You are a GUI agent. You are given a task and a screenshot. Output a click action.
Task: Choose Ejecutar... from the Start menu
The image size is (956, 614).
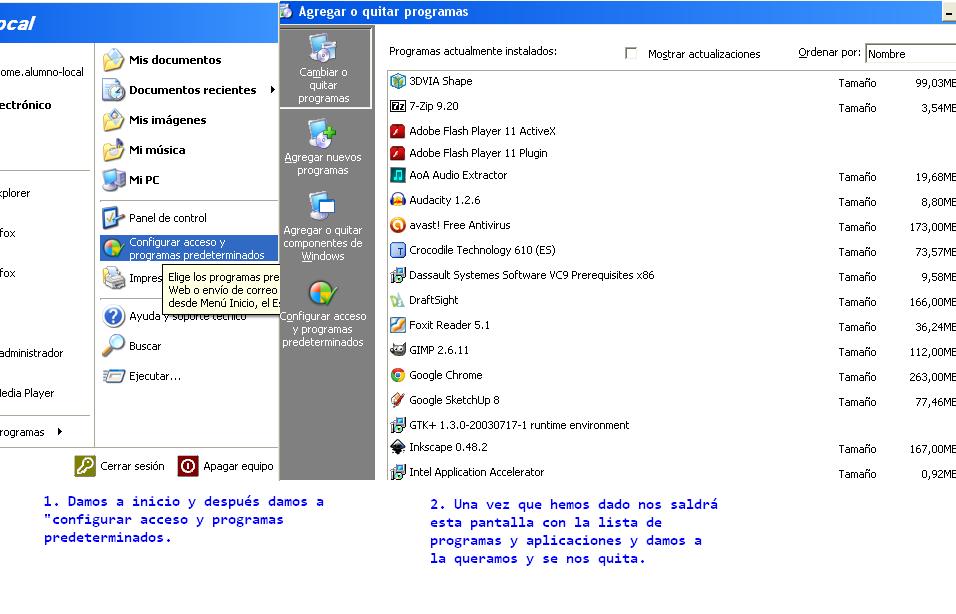coord(155,376)
